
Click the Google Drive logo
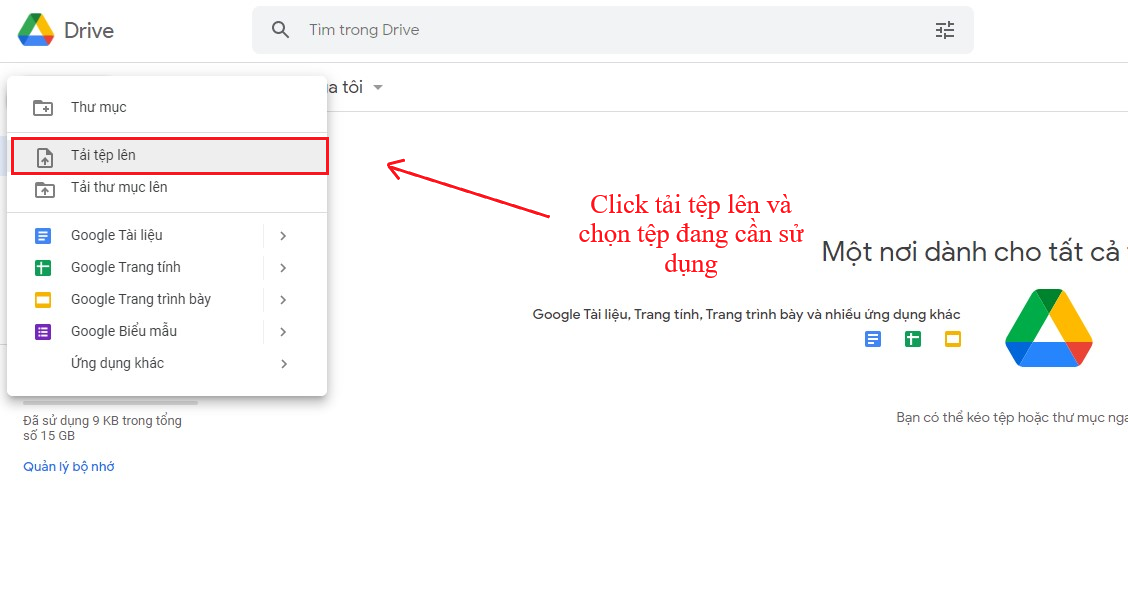click(36, 29)
